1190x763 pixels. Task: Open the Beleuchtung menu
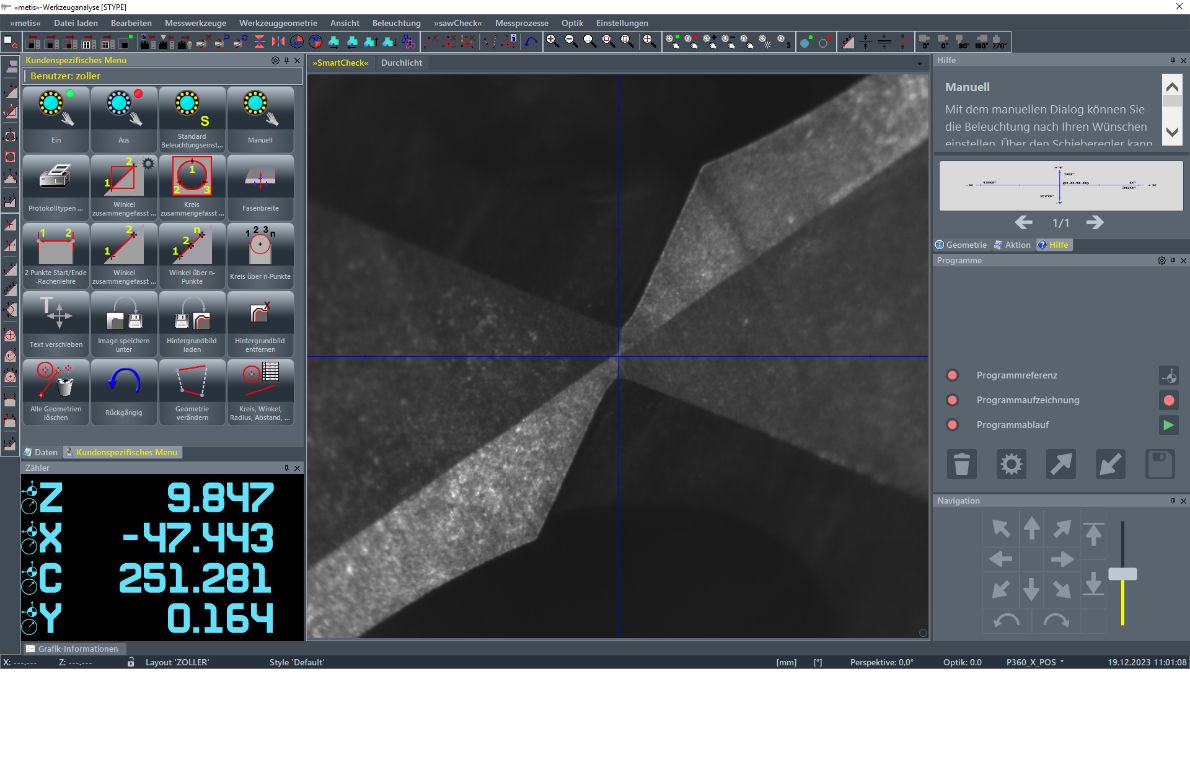pyautogui.click(x=396, y=23)
